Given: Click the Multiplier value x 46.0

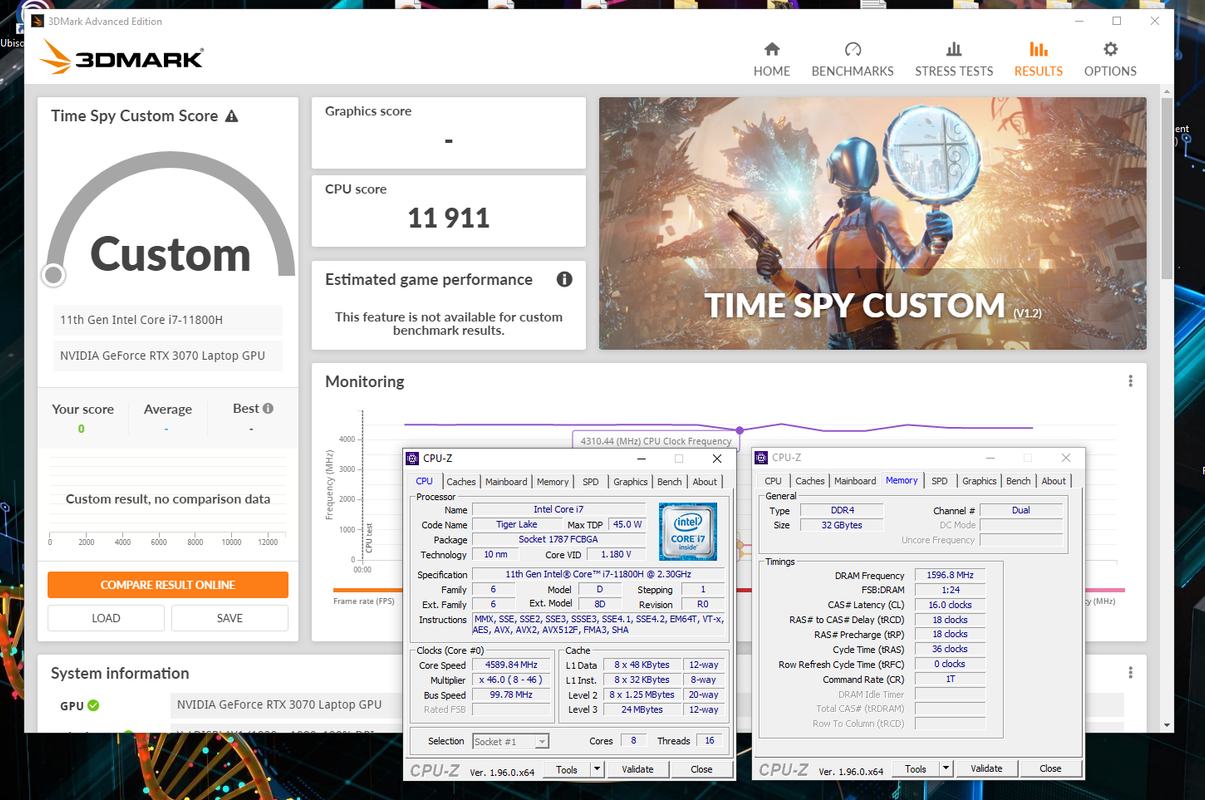Looking at the screenshot, I should tap(509, 680).
